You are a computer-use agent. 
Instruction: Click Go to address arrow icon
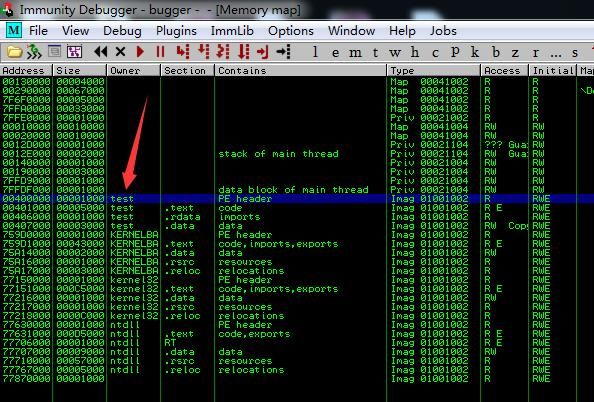283,52
